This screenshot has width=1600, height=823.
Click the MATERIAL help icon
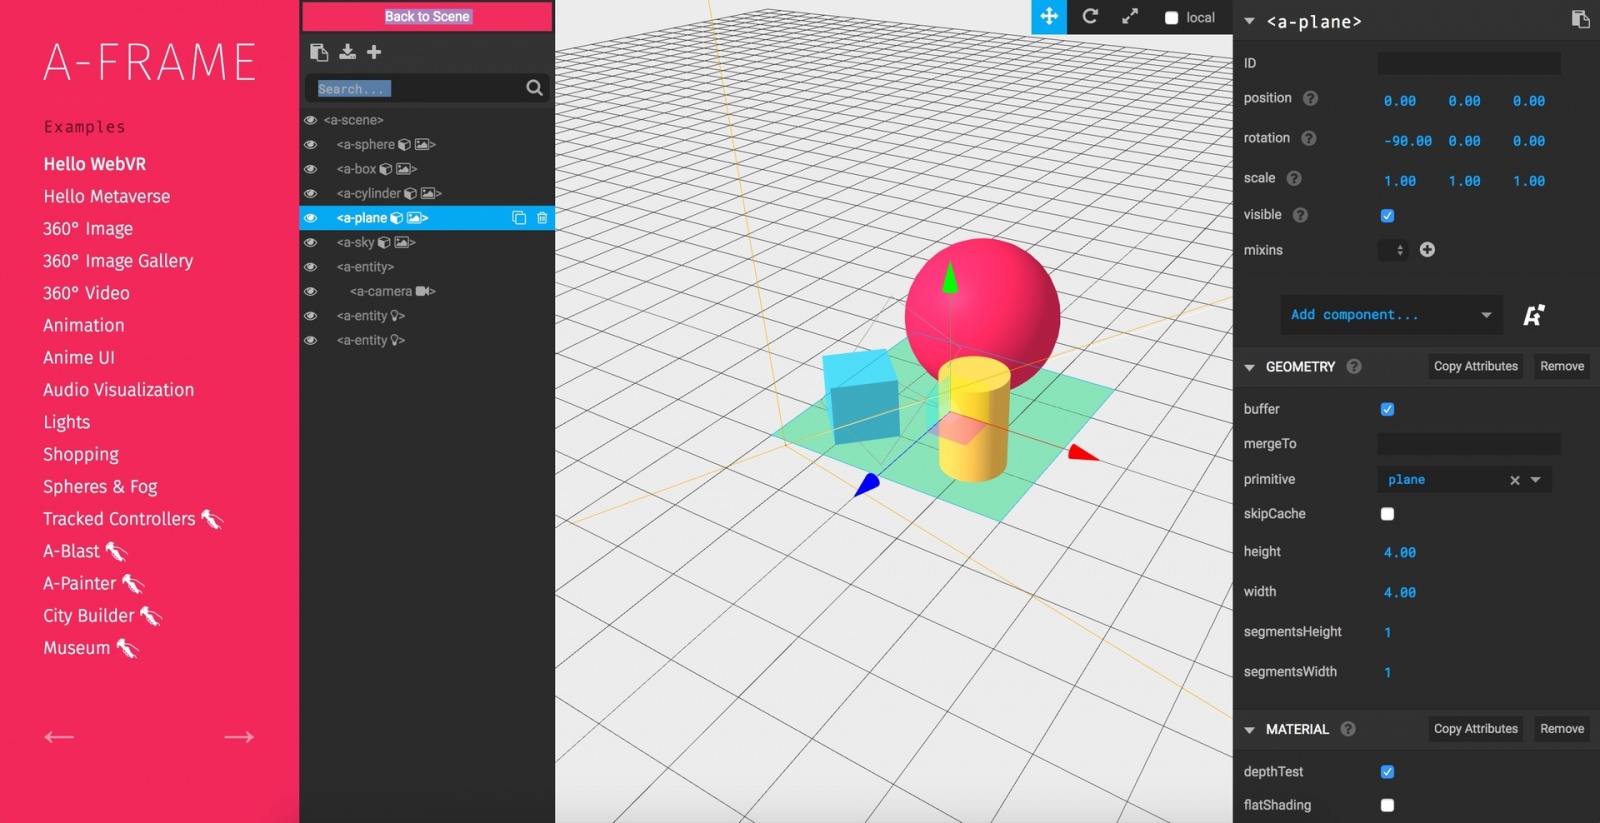coord(1348,729)
